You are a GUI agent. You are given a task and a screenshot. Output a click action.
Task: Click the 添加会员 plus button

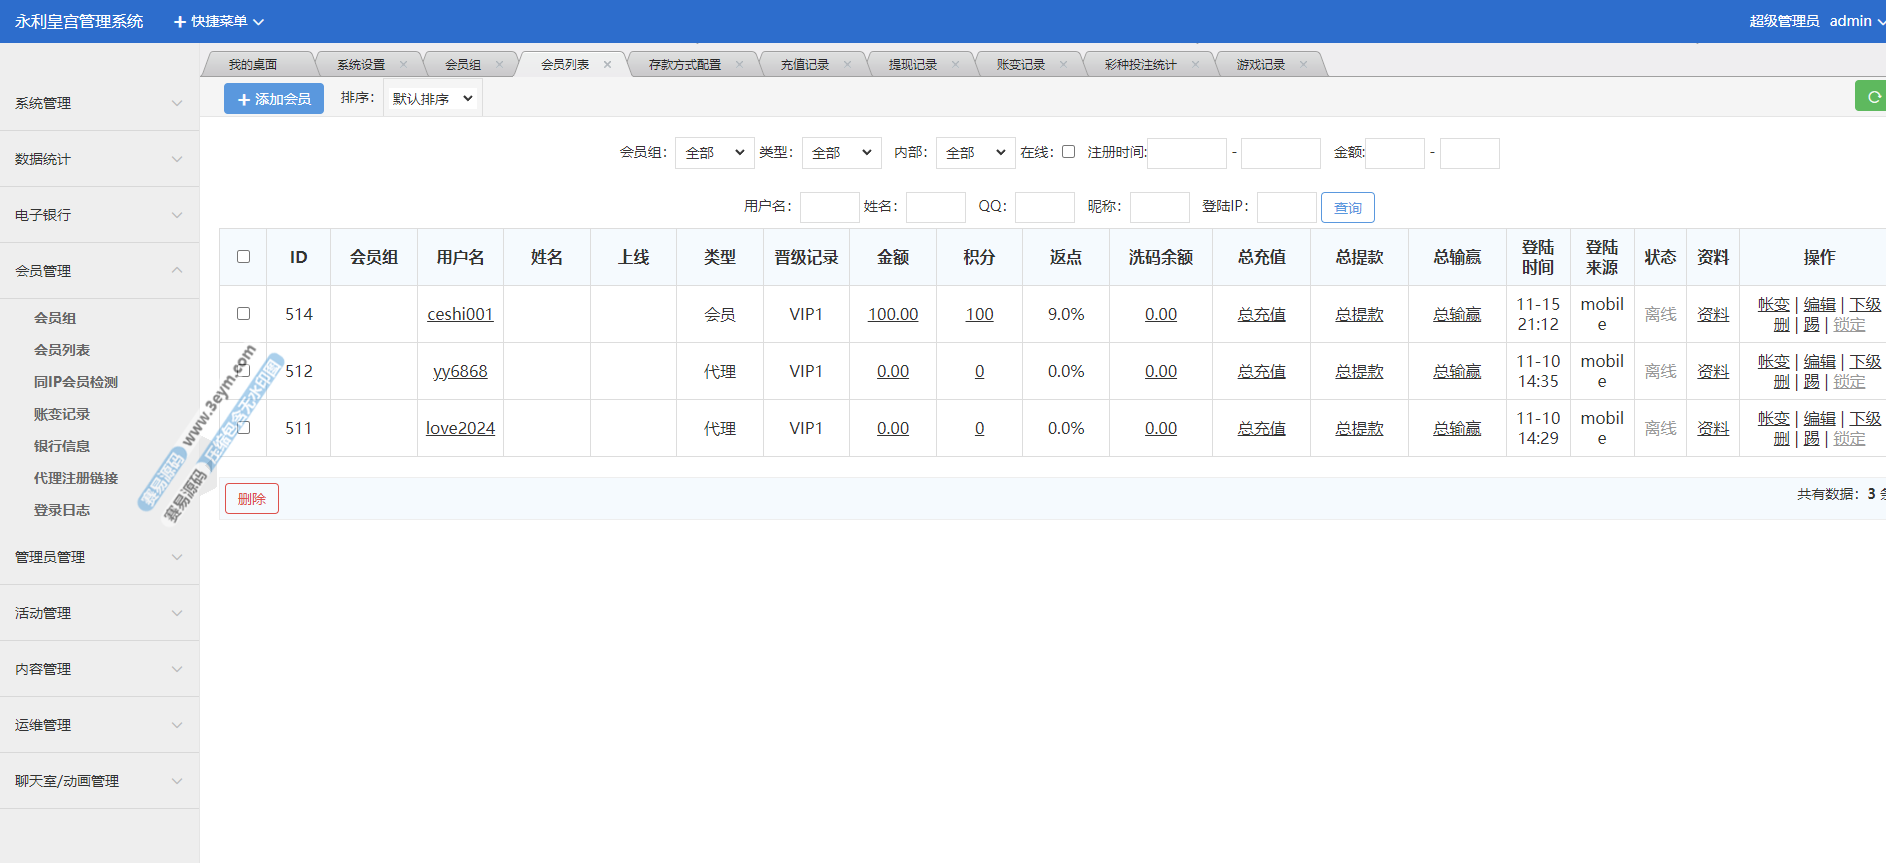point(274,99)
